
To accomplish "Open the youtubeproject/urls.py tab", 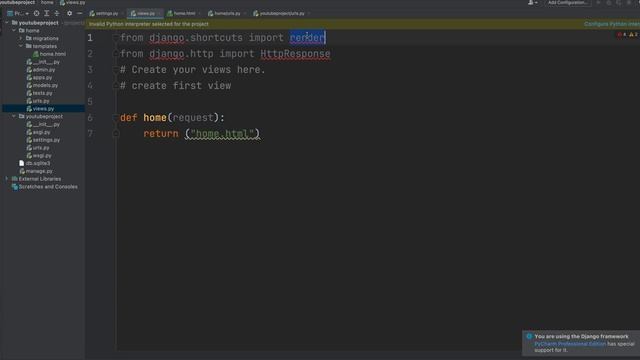I will (282, 13).
